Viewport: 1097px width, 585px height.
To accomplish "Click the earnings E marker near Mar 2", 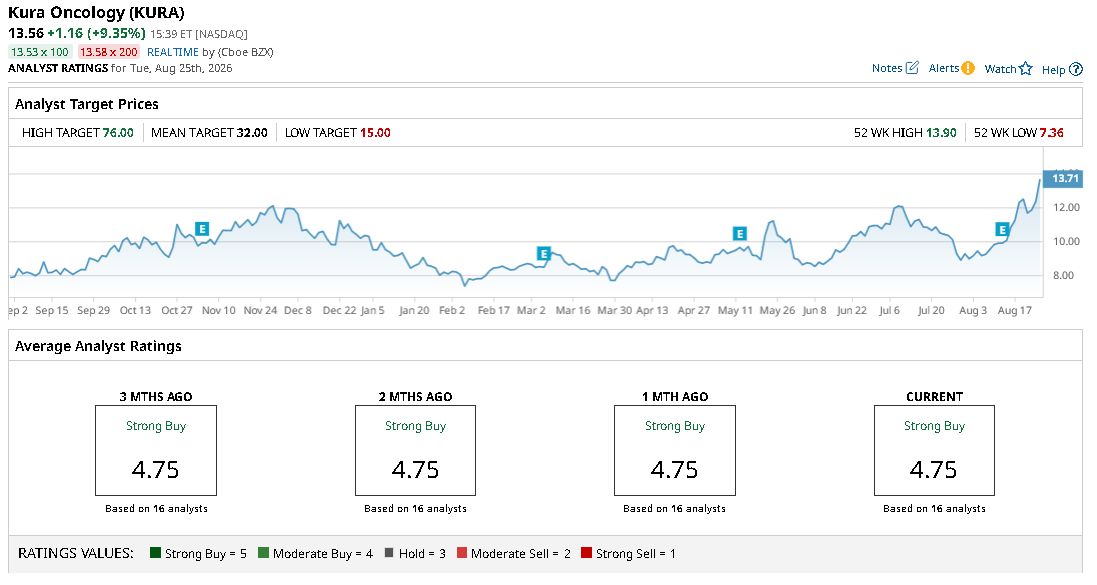I will [x=544, y=253].
